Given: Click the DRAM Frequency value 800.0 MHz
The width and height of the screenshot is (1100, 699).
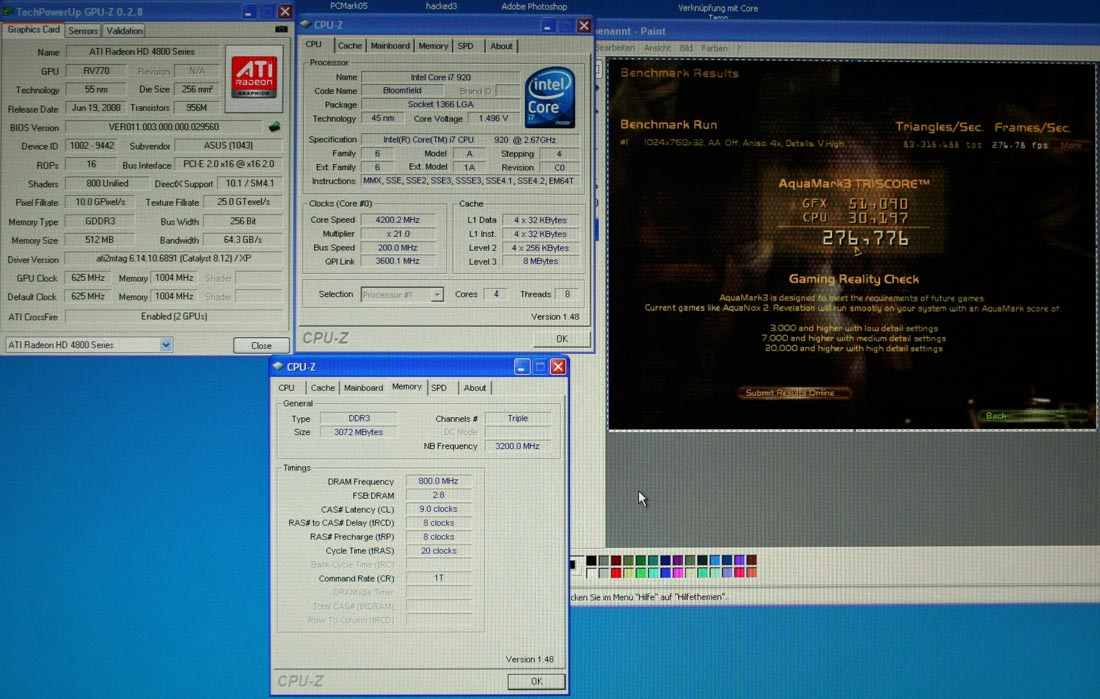Looking at the screenshot, I should click(438, 481).
